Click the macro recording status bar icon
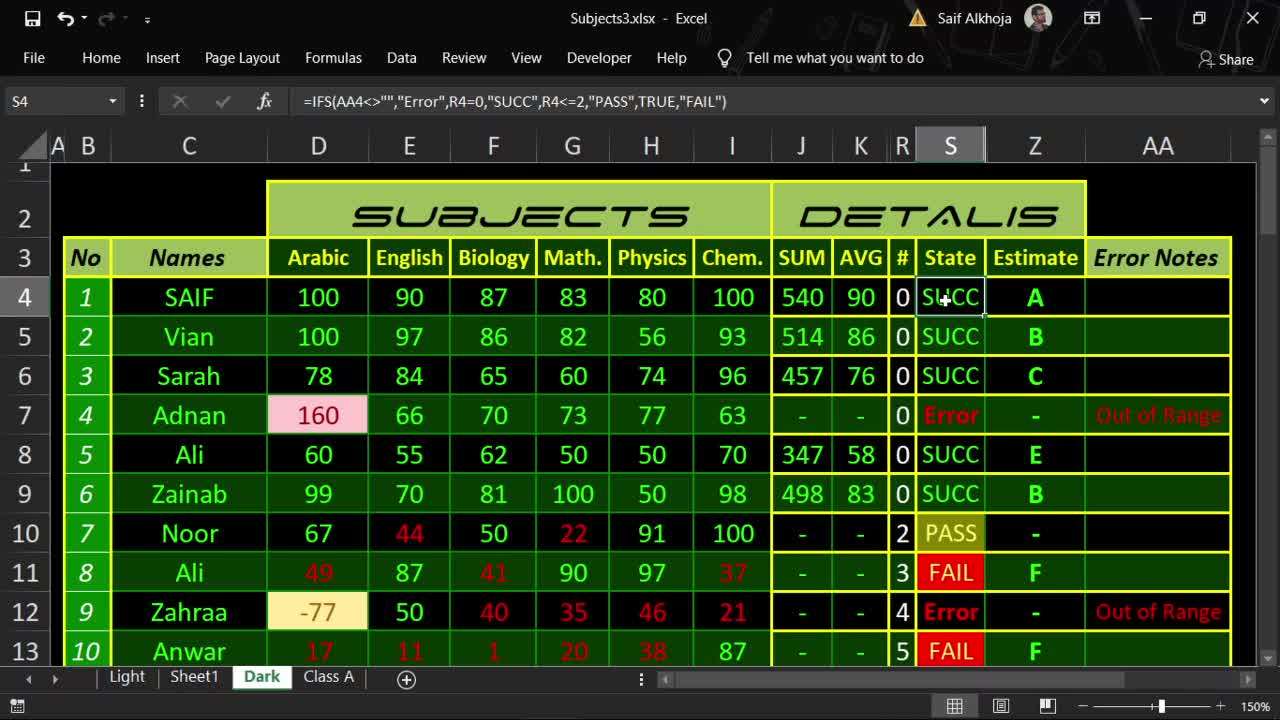The height and width of the screenshot is (720, 1280). pos(18,706)
